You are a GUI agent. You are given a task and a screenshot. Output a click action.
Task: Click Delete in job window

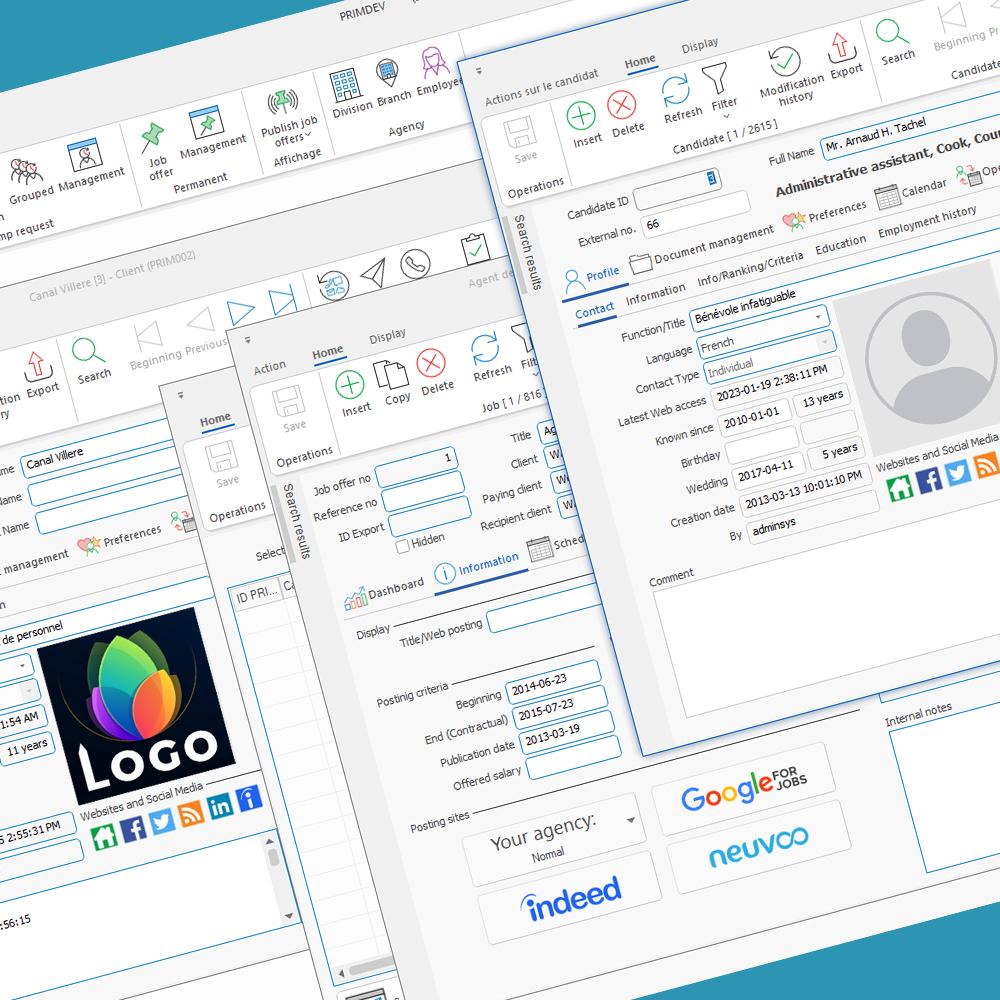pos(431,364)
